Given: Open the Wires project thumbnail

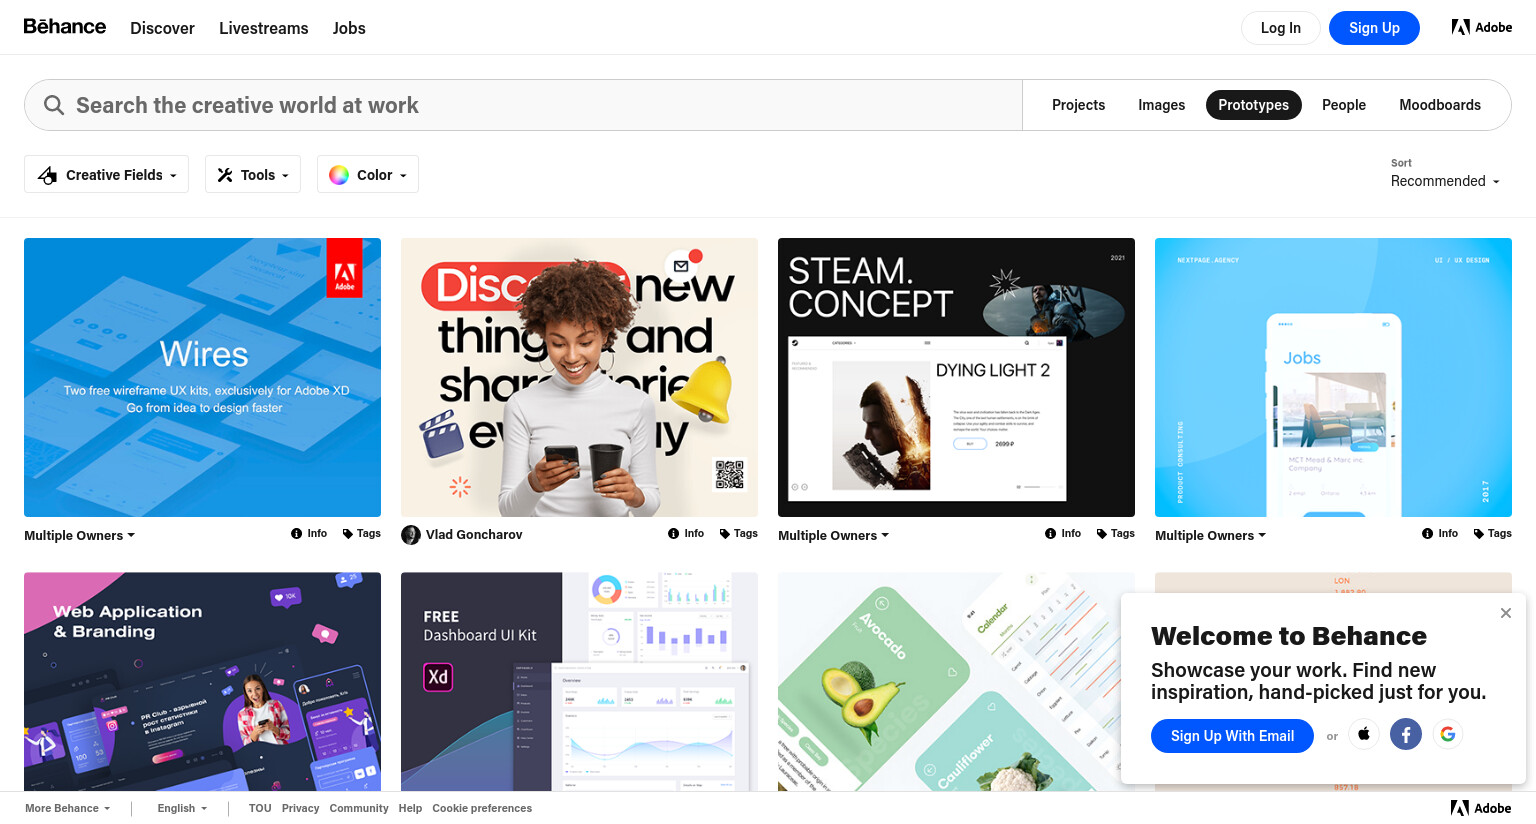Looking at the screenshot, I should tap(202, 377).
